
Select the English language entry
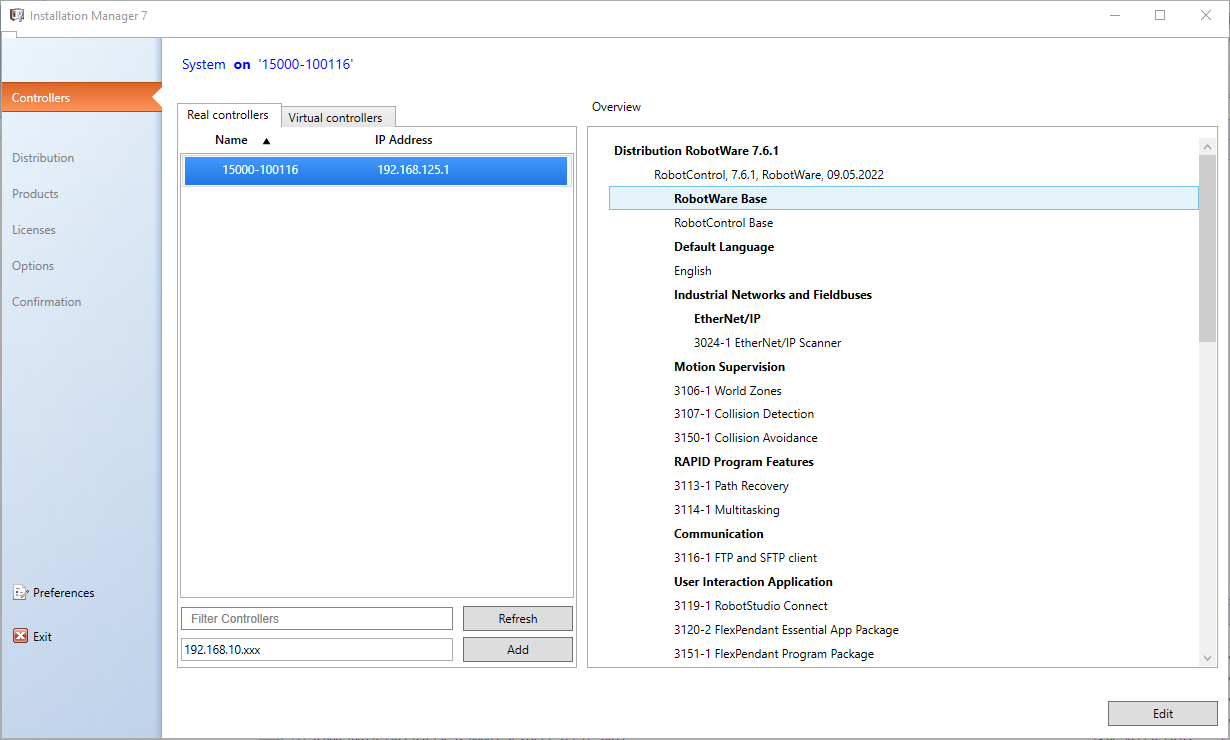[x=693, y=271]
